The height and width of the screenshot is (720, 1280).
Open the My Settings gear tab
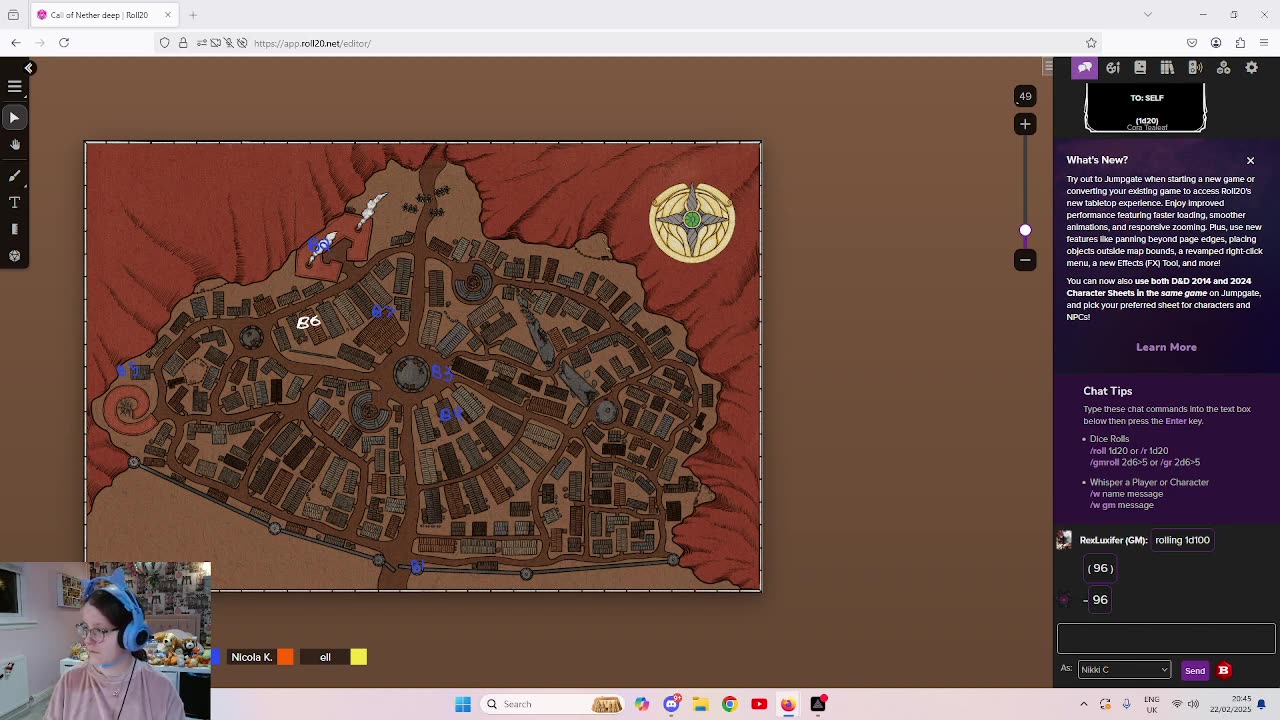click(x=1251, y=68)
